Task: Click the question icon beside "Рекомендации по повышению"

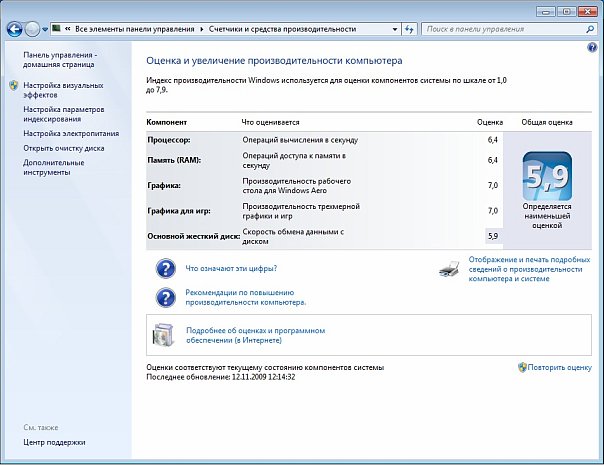Action: pos(165,296)
